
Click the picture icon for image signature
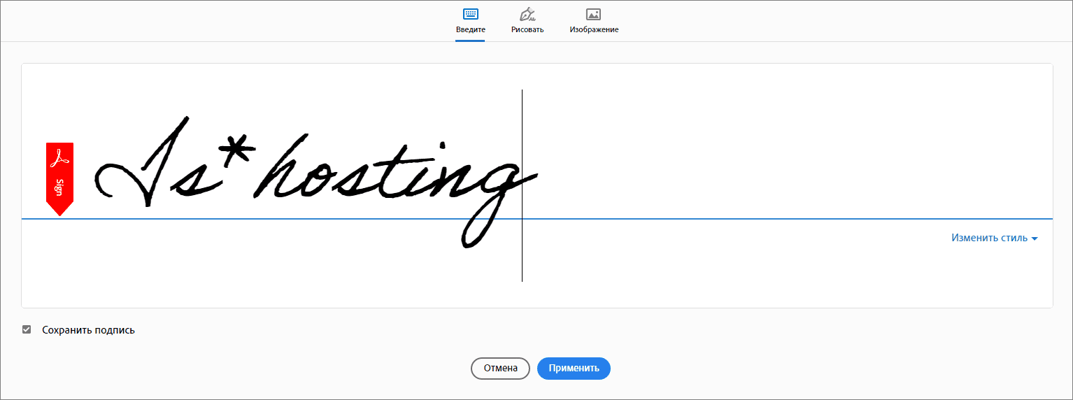coord(593,14)
